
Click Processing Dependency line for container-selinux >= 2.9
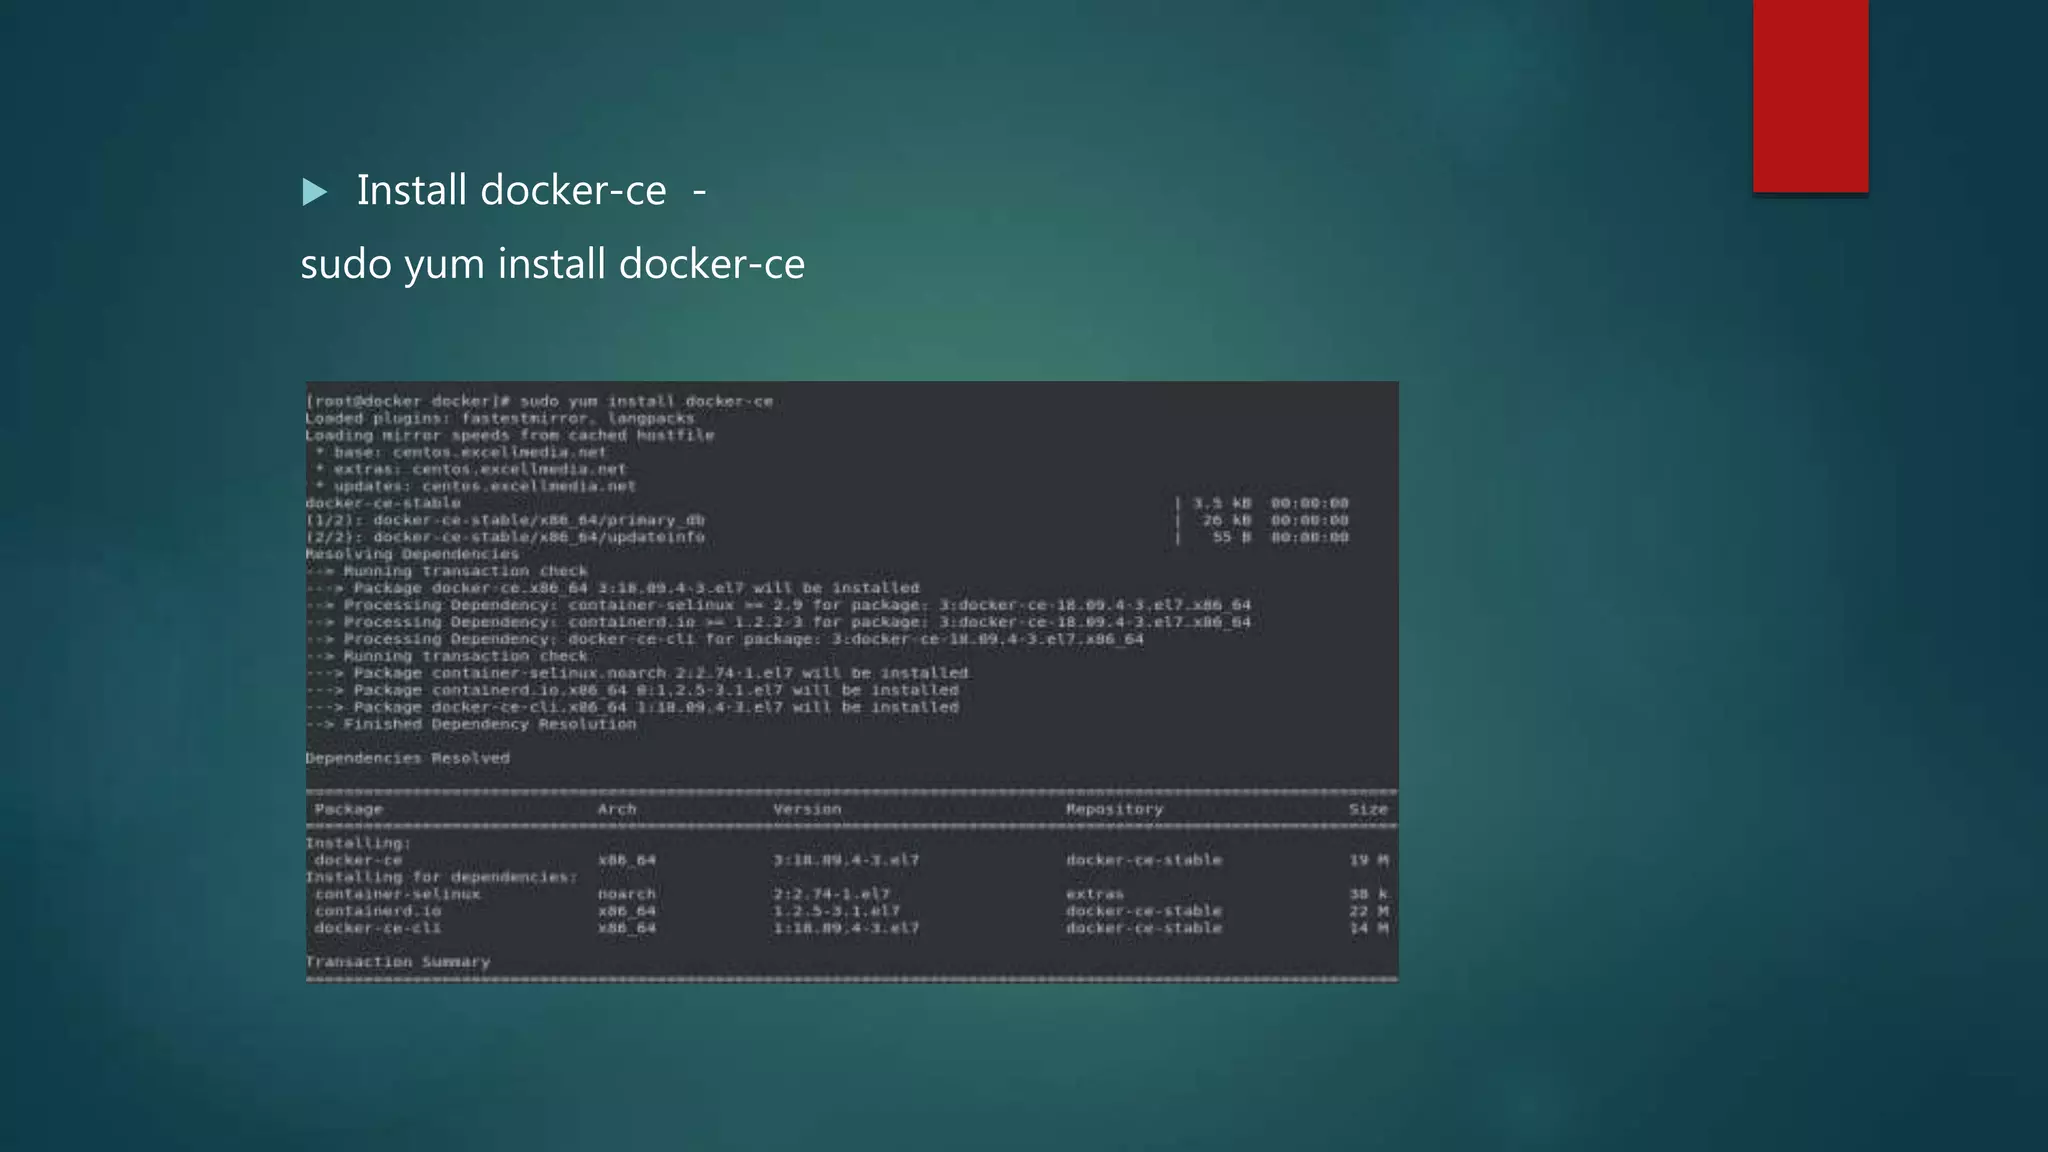tap(778, 605)
